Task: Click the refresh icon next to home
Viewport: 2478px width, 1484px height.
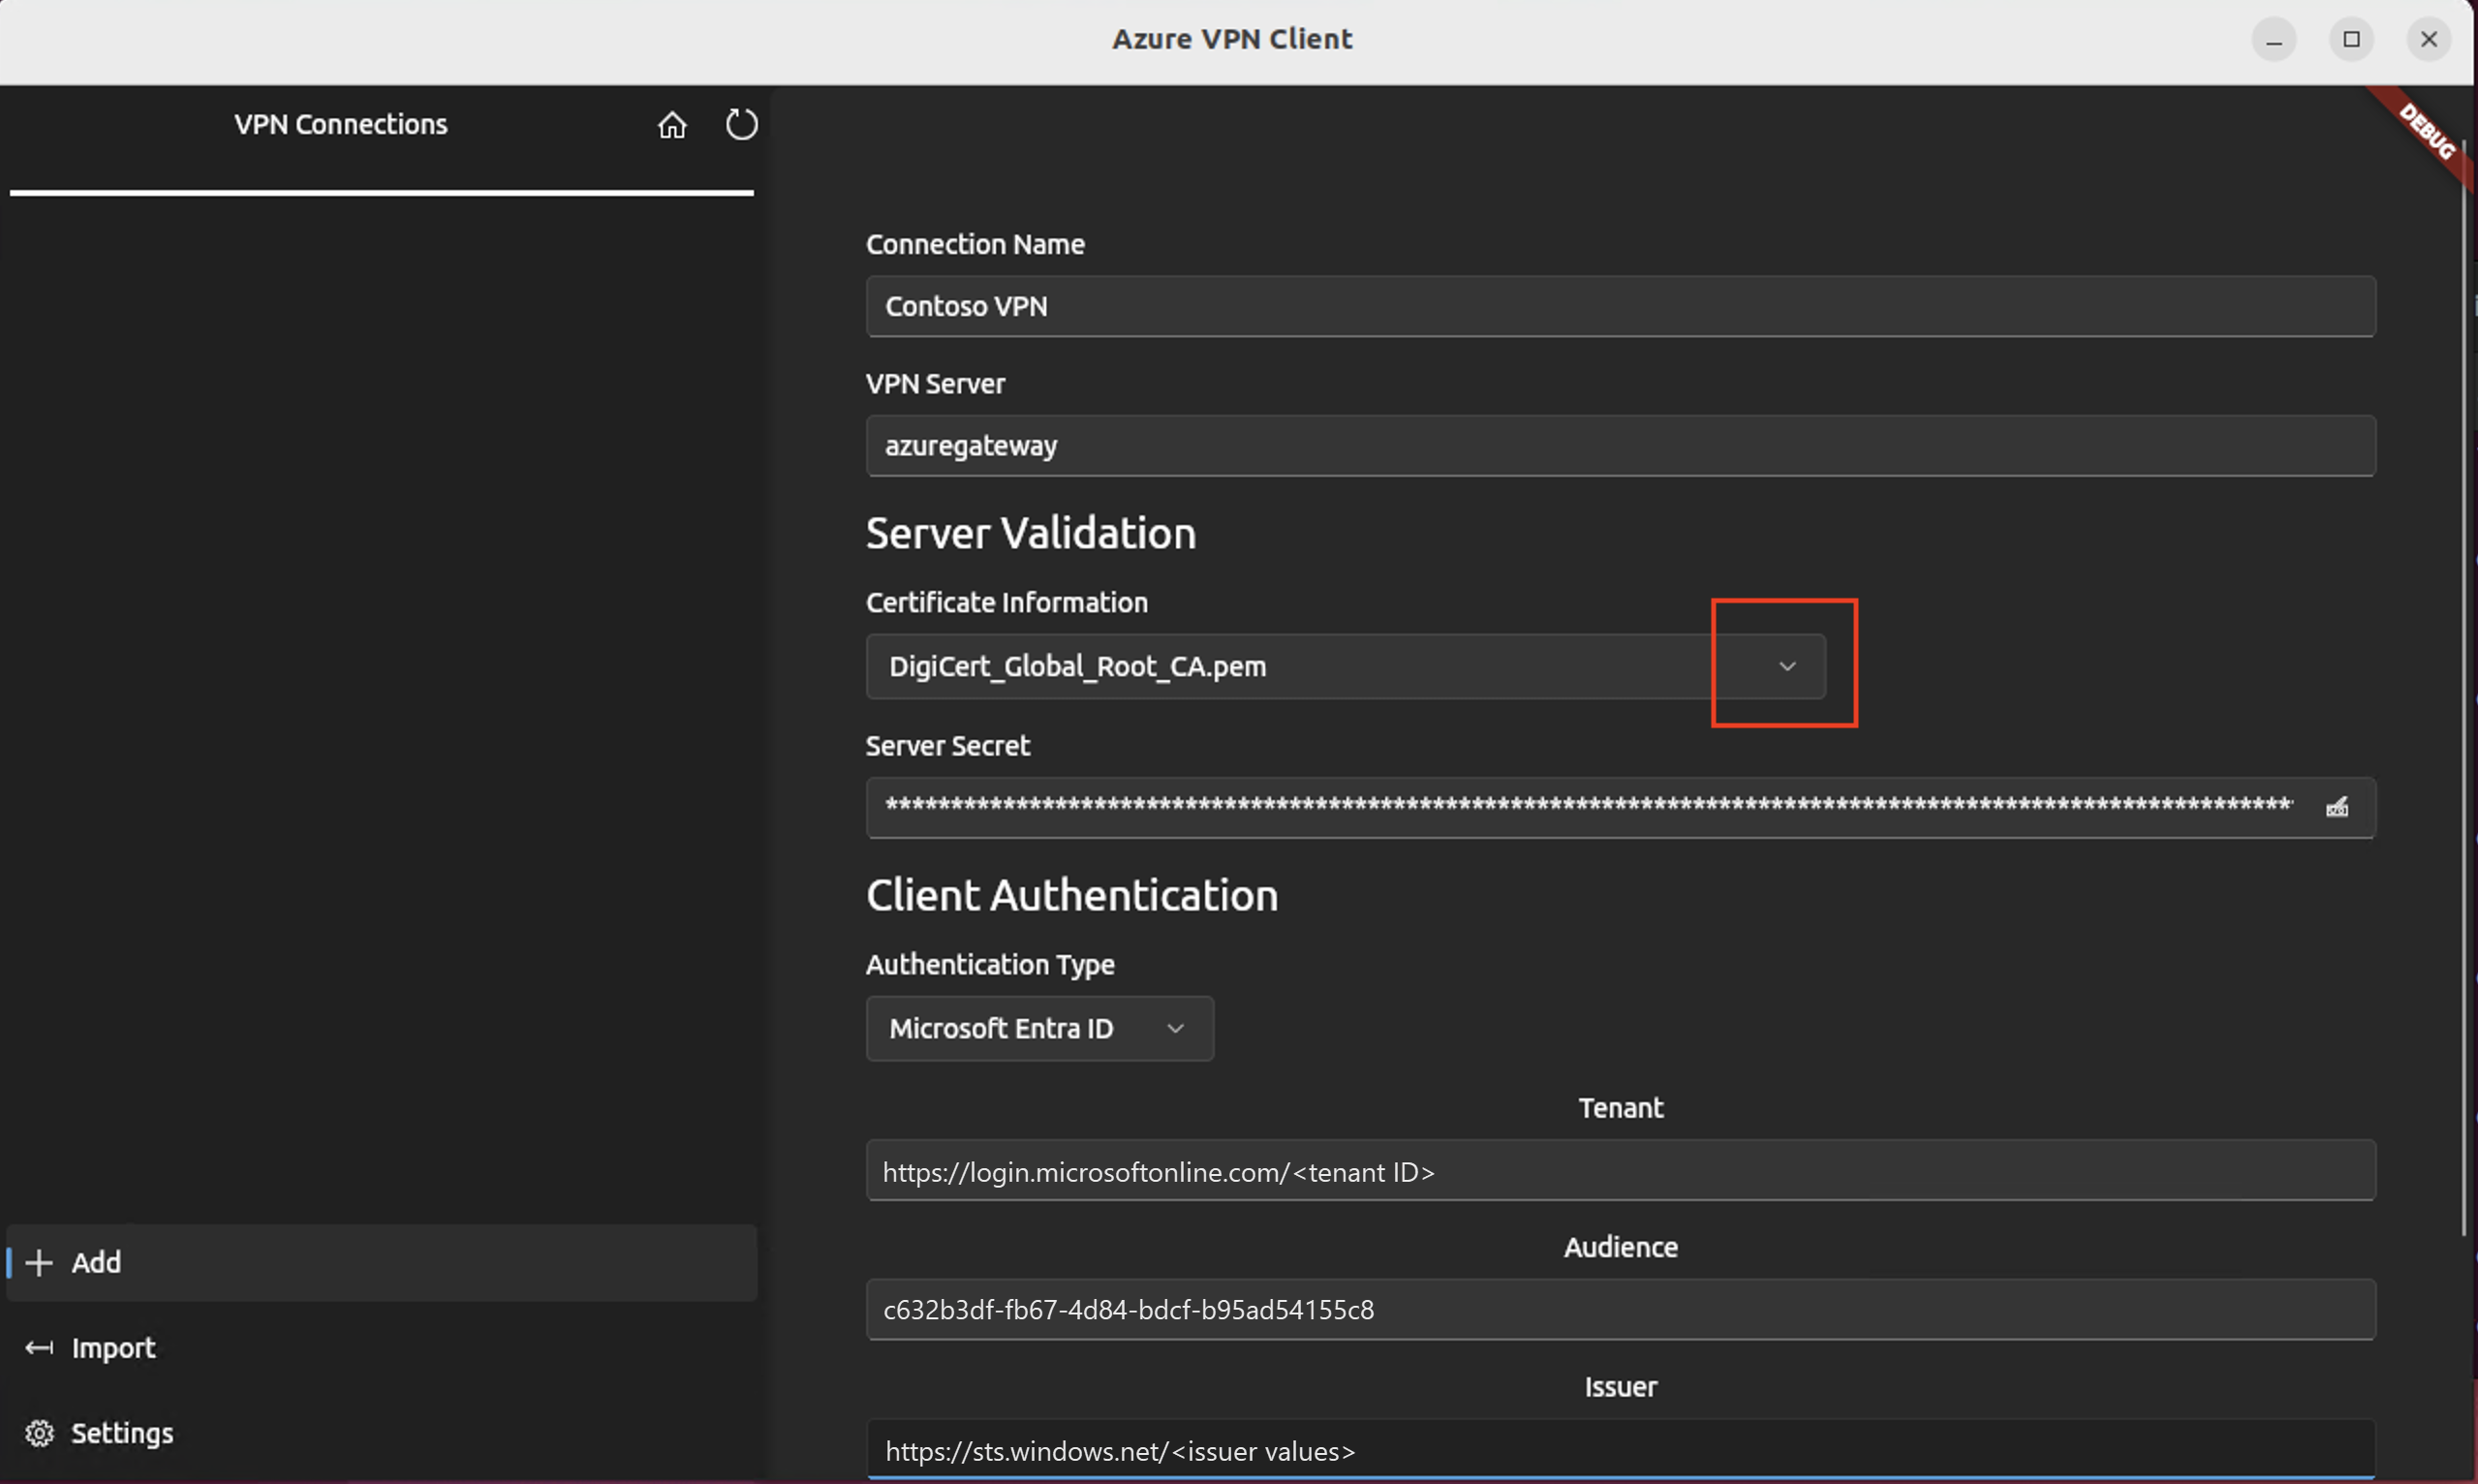Action: [x=741, y=125]
